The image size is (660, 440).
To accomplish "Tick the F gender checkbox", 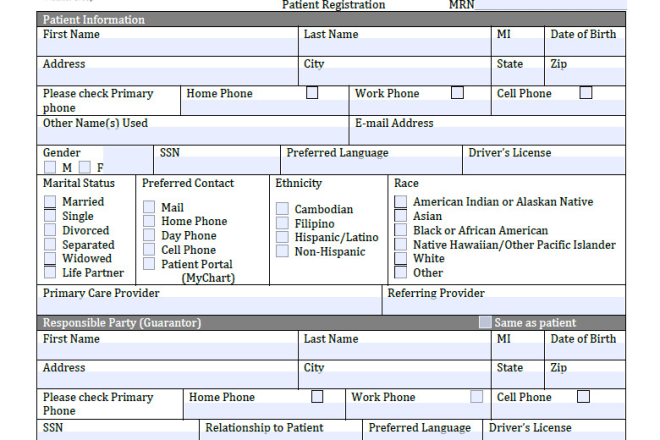I will point(85,167).
